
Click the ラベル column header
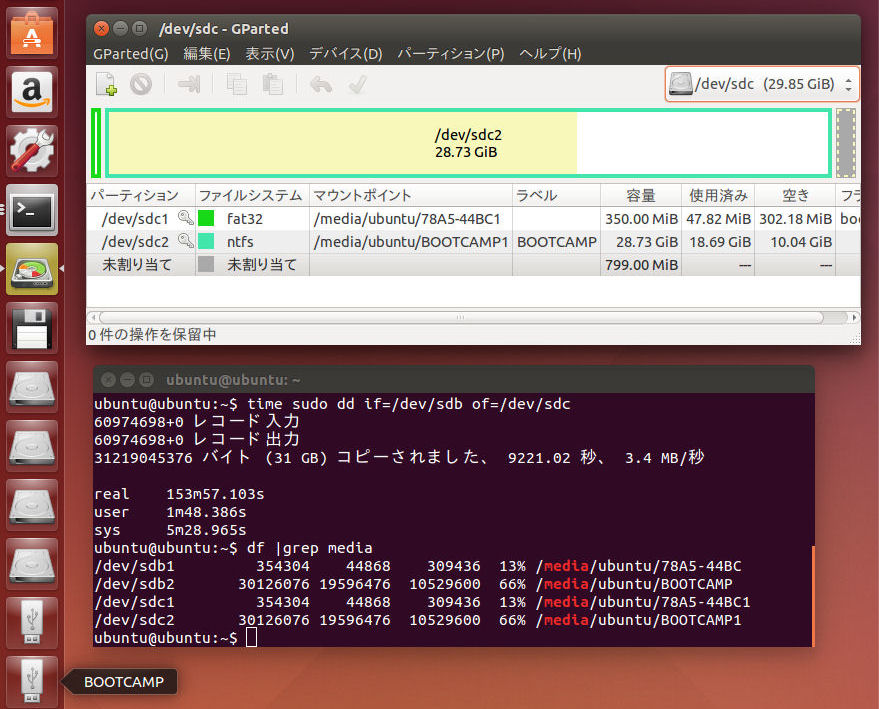click(x=556, y=195)
